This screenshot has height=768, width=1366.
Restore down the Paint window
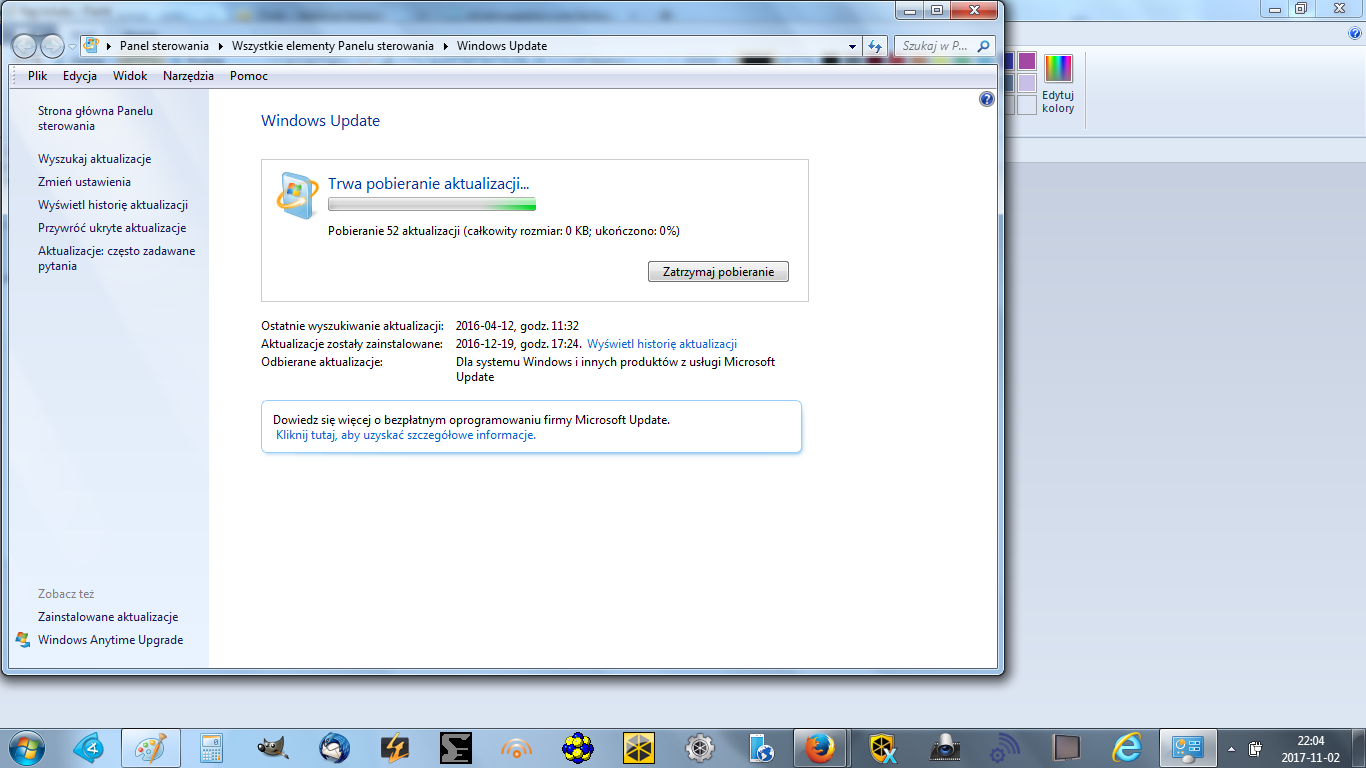[x=1300, y=9]
